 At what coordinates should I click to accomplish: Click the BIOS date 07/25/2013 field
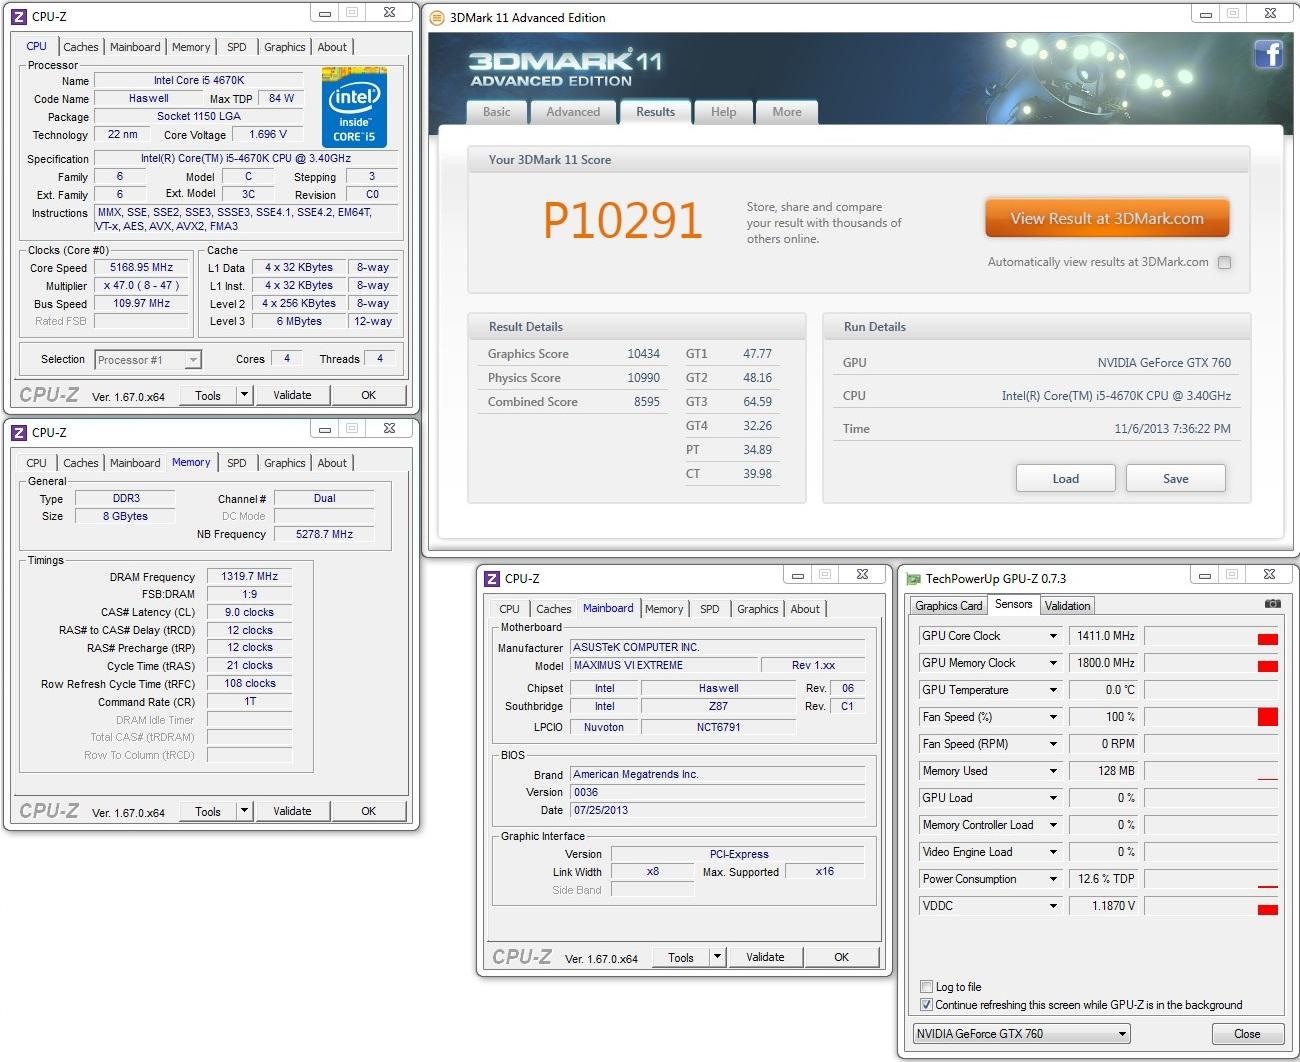pyautogui.click(x=717, y=810)
